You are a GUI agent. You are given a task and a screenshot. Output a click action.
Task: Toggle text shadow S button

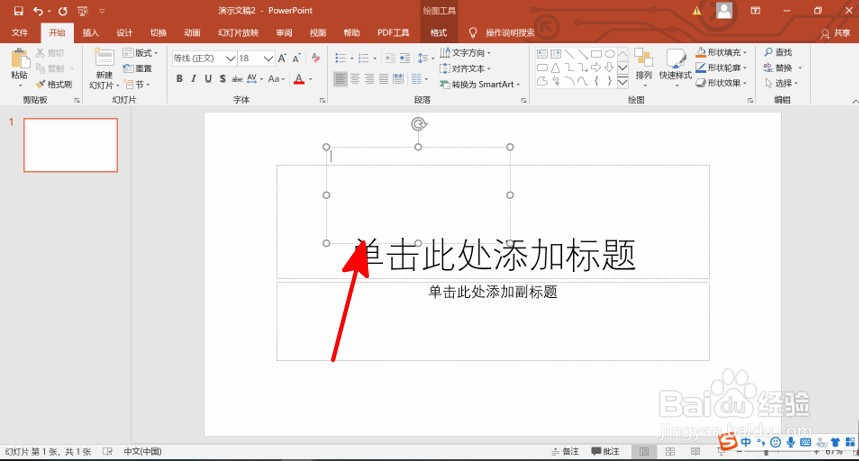coord(222,79)
